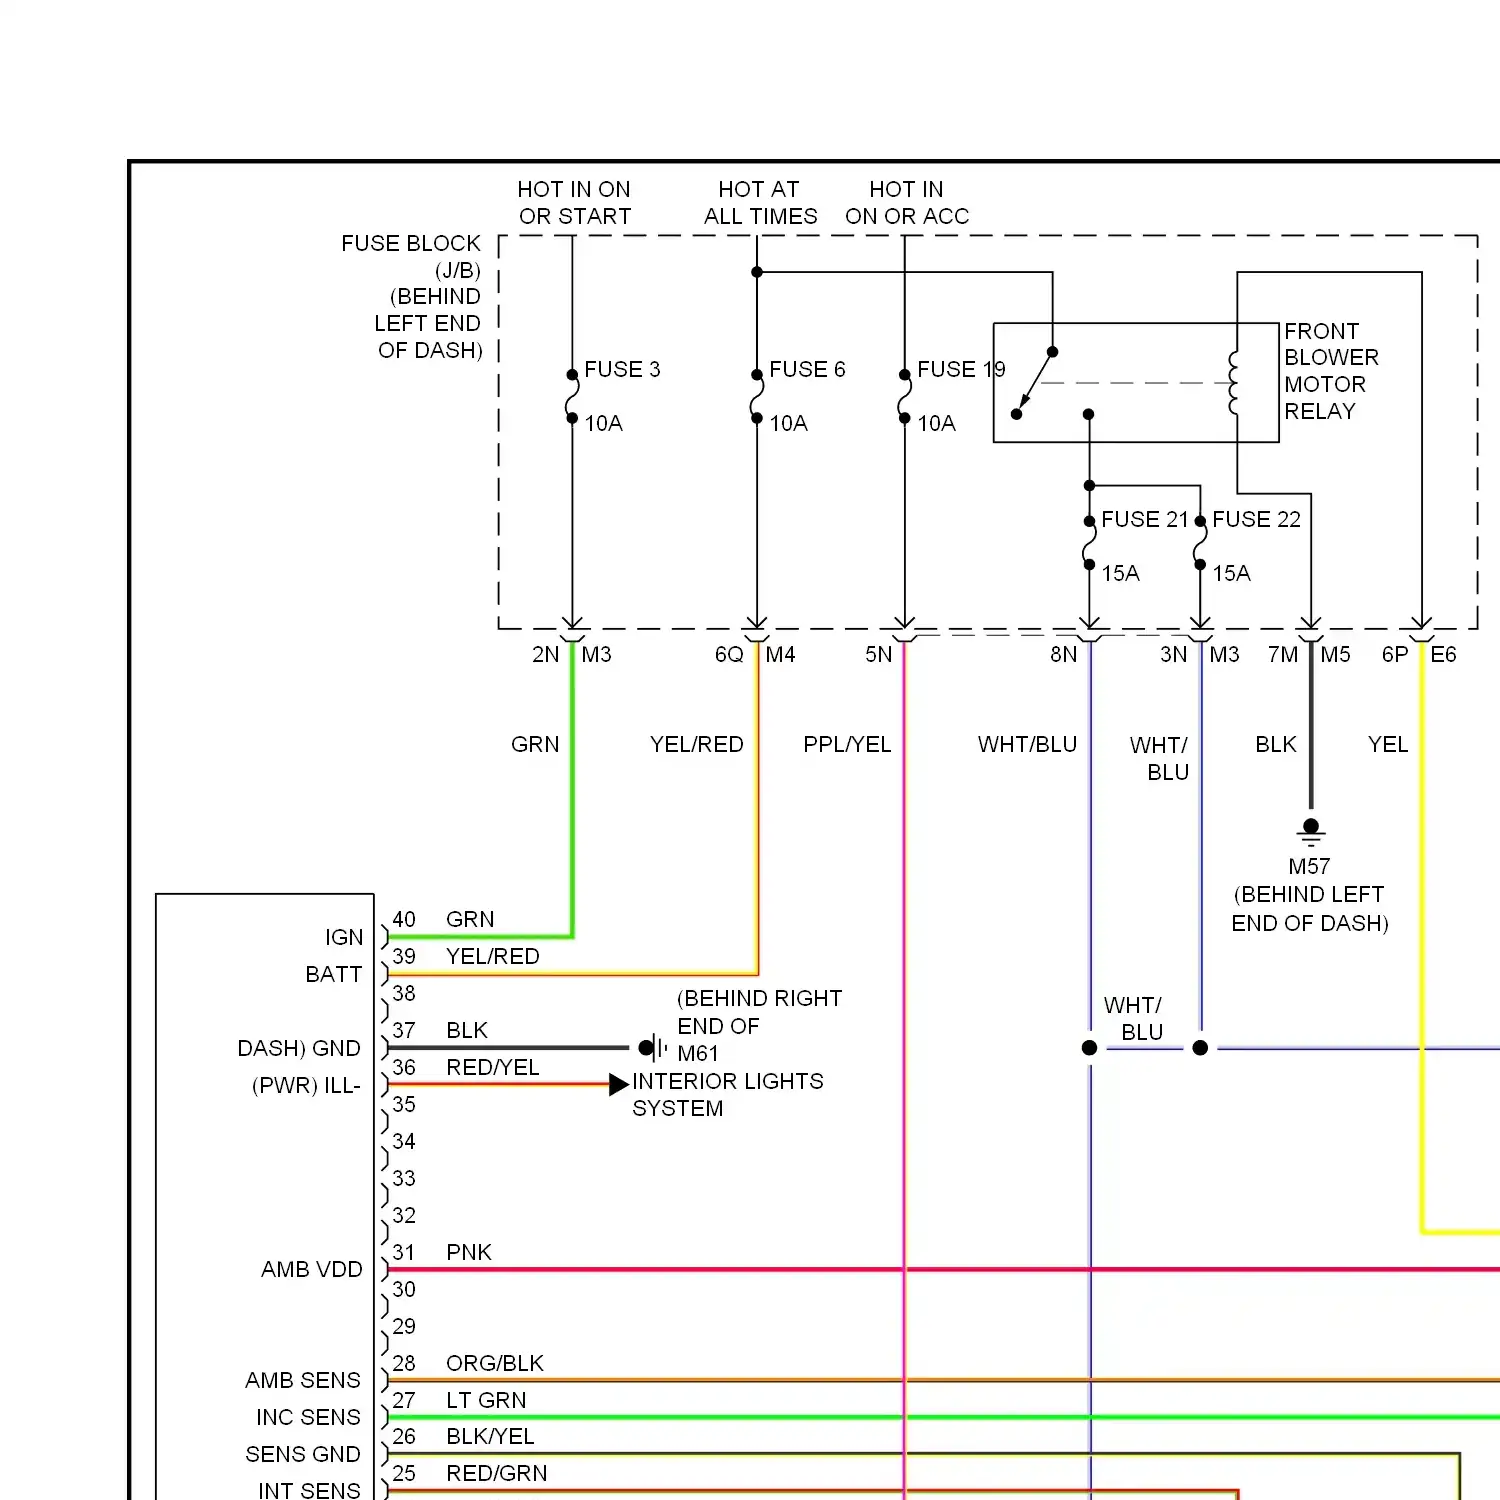Click the "BATT" pin function label
The width and height of the screenshot is (1500, 1500).
point(334,975)
